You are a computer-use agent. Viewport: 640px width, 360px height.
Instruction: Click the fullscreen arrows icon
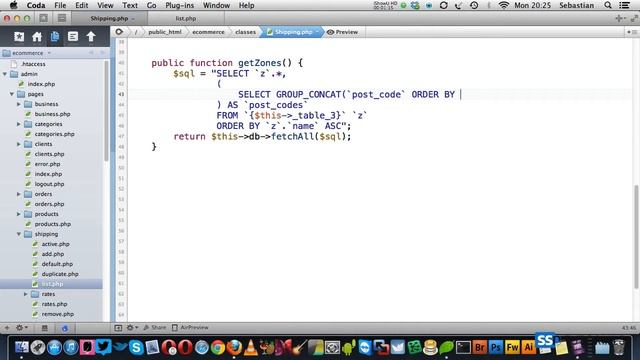634,18
